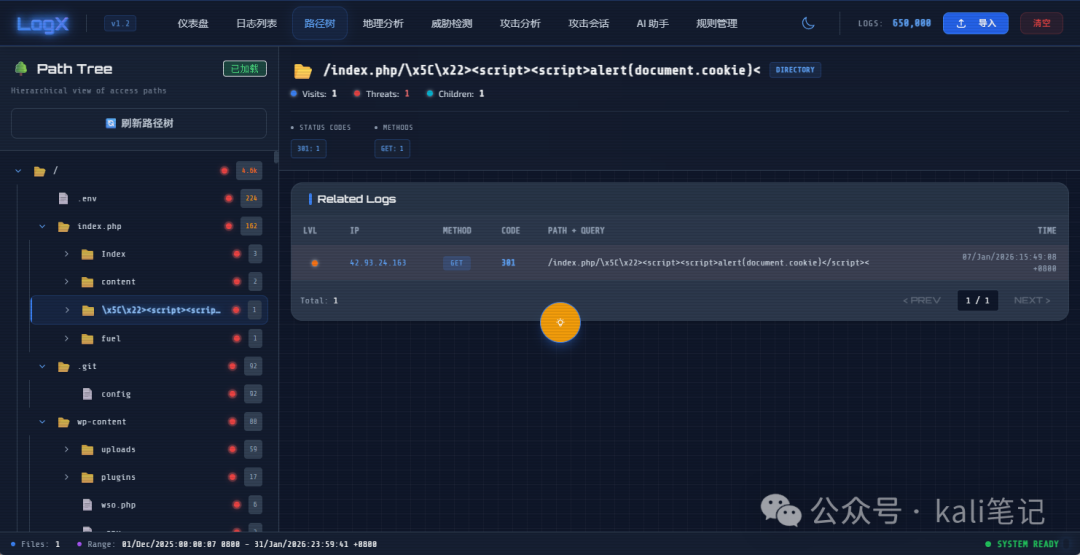Click the orange level indicator in log row
The image size is (1080, 555).
pyautogui.click(x=314, y=263)
